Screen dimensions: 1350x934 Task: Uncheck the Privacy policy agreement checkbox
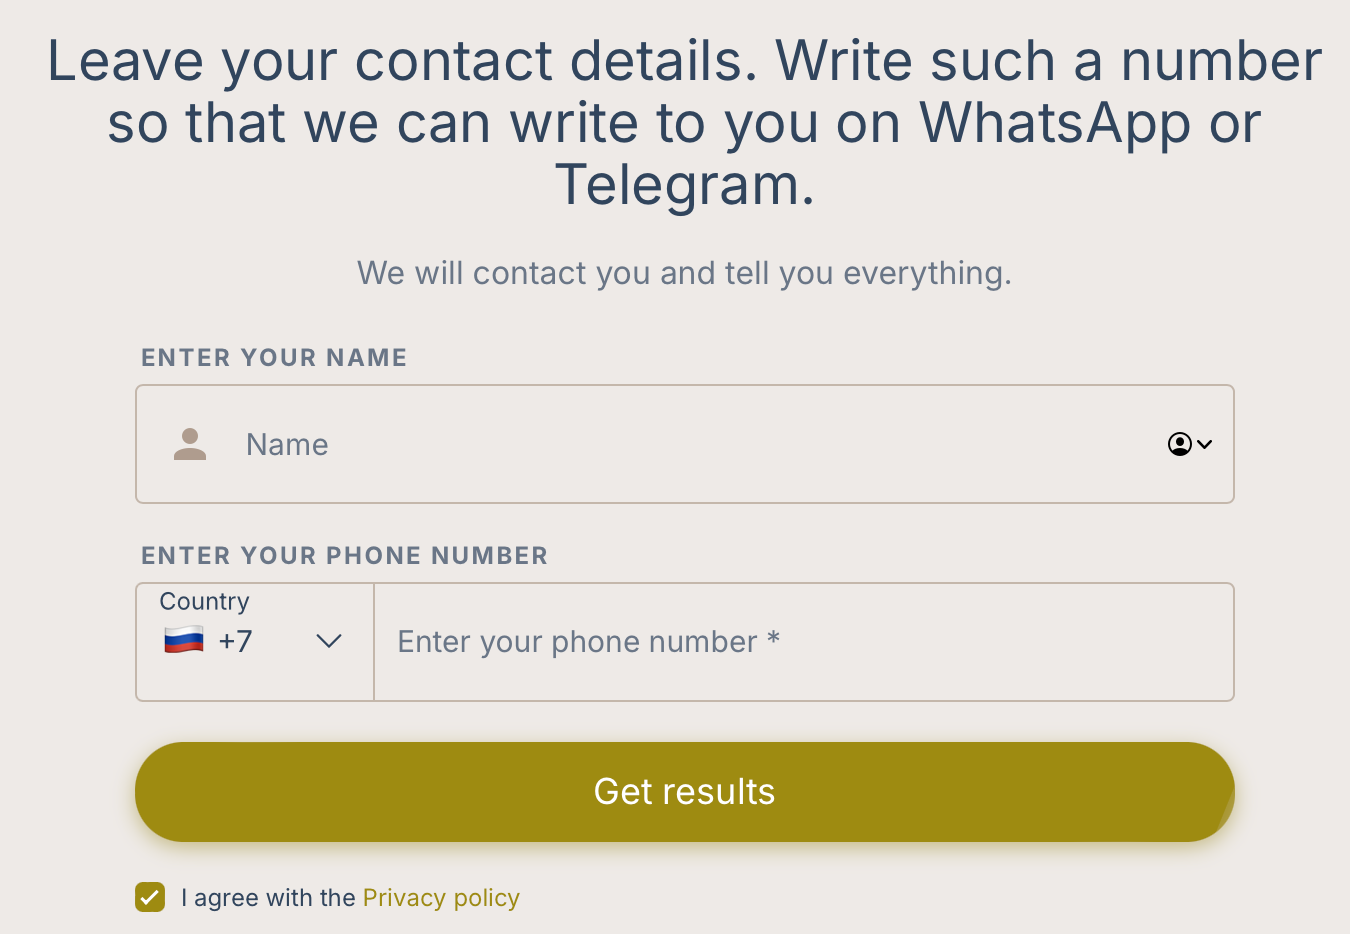tap(150, 897)
